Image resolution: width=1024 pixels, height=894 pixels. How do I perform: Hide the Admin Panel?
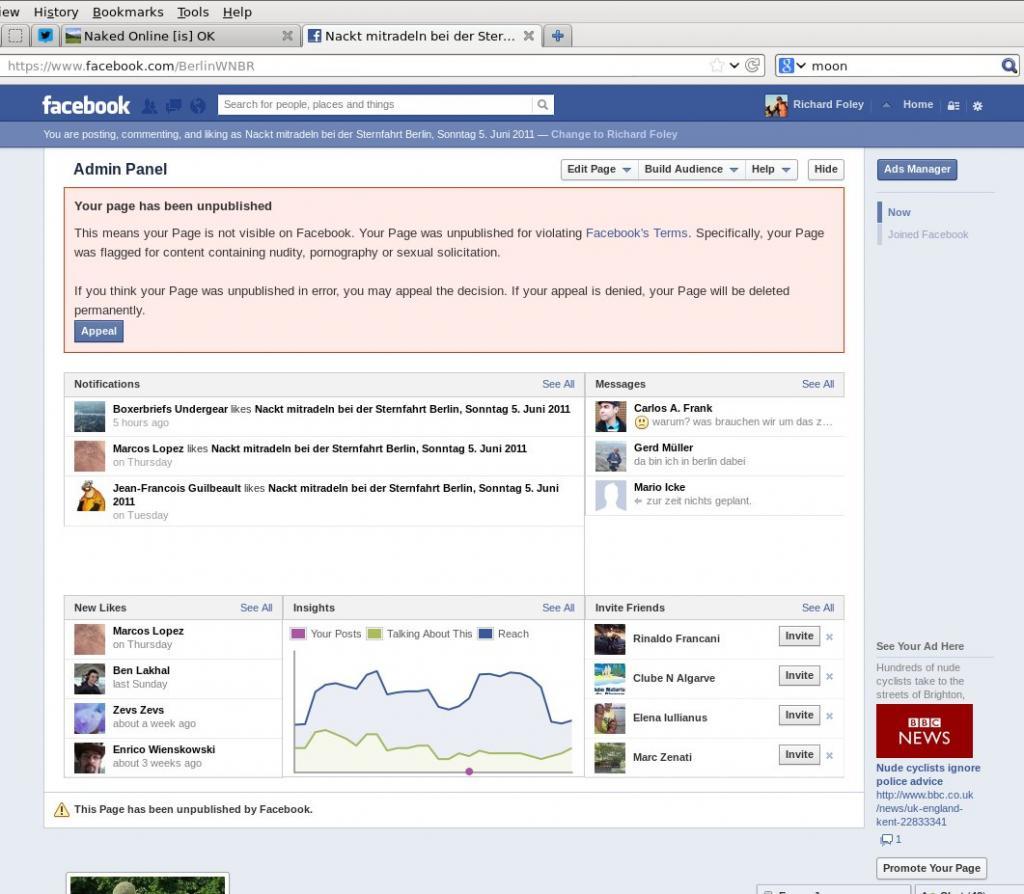(825, 169)
